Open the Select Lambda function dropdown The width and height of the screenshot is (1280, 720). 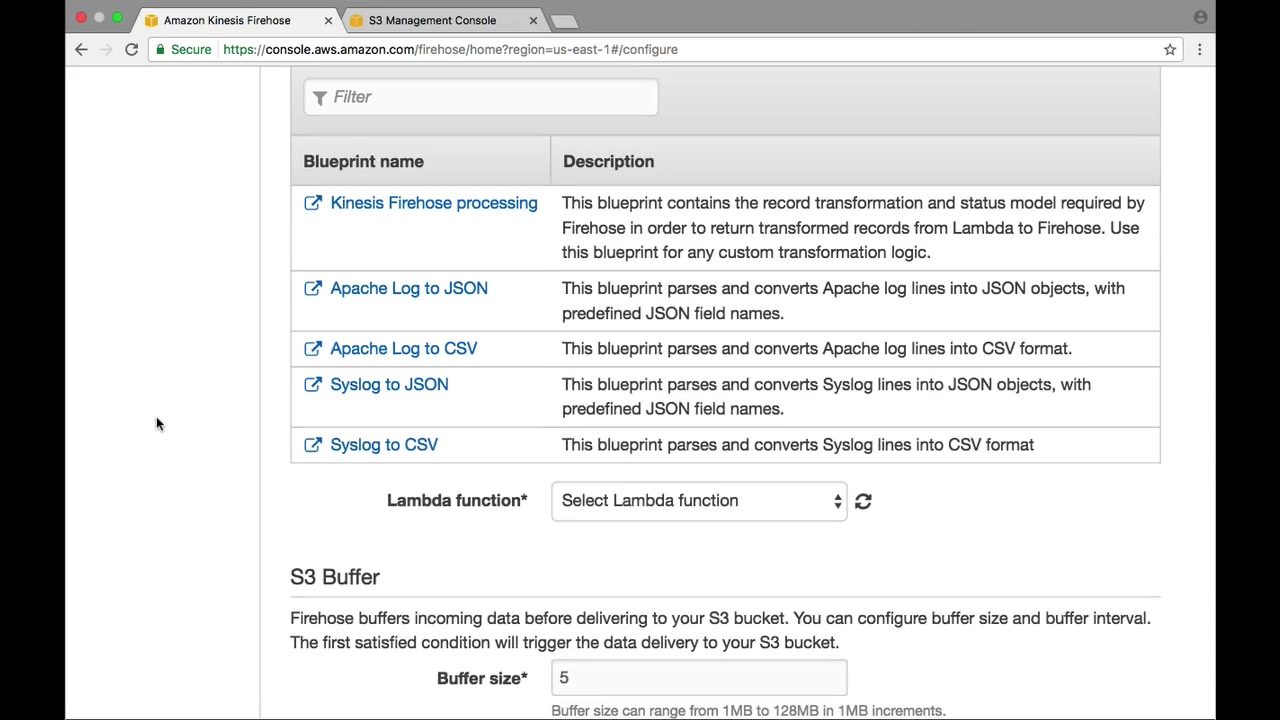point(699,501)
